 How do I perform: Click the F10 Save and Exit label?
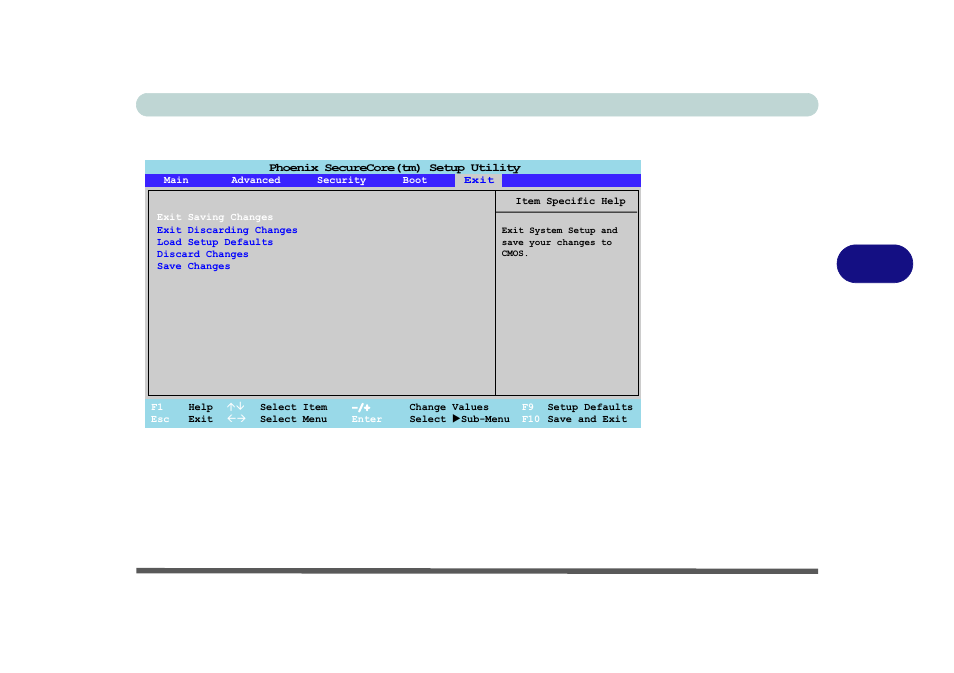[574, 419]
